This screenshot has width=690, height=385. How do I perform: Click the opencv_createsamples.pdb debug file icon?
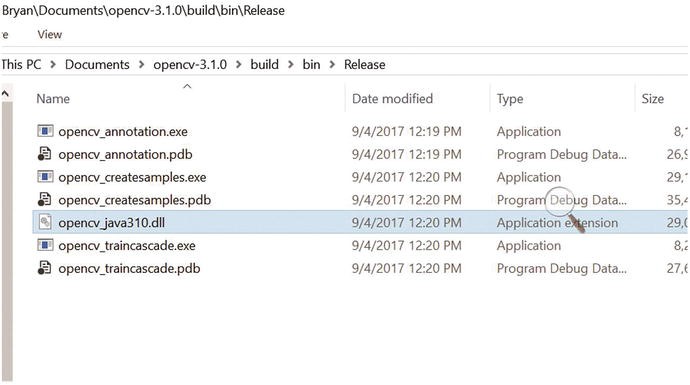coord(44,200)
